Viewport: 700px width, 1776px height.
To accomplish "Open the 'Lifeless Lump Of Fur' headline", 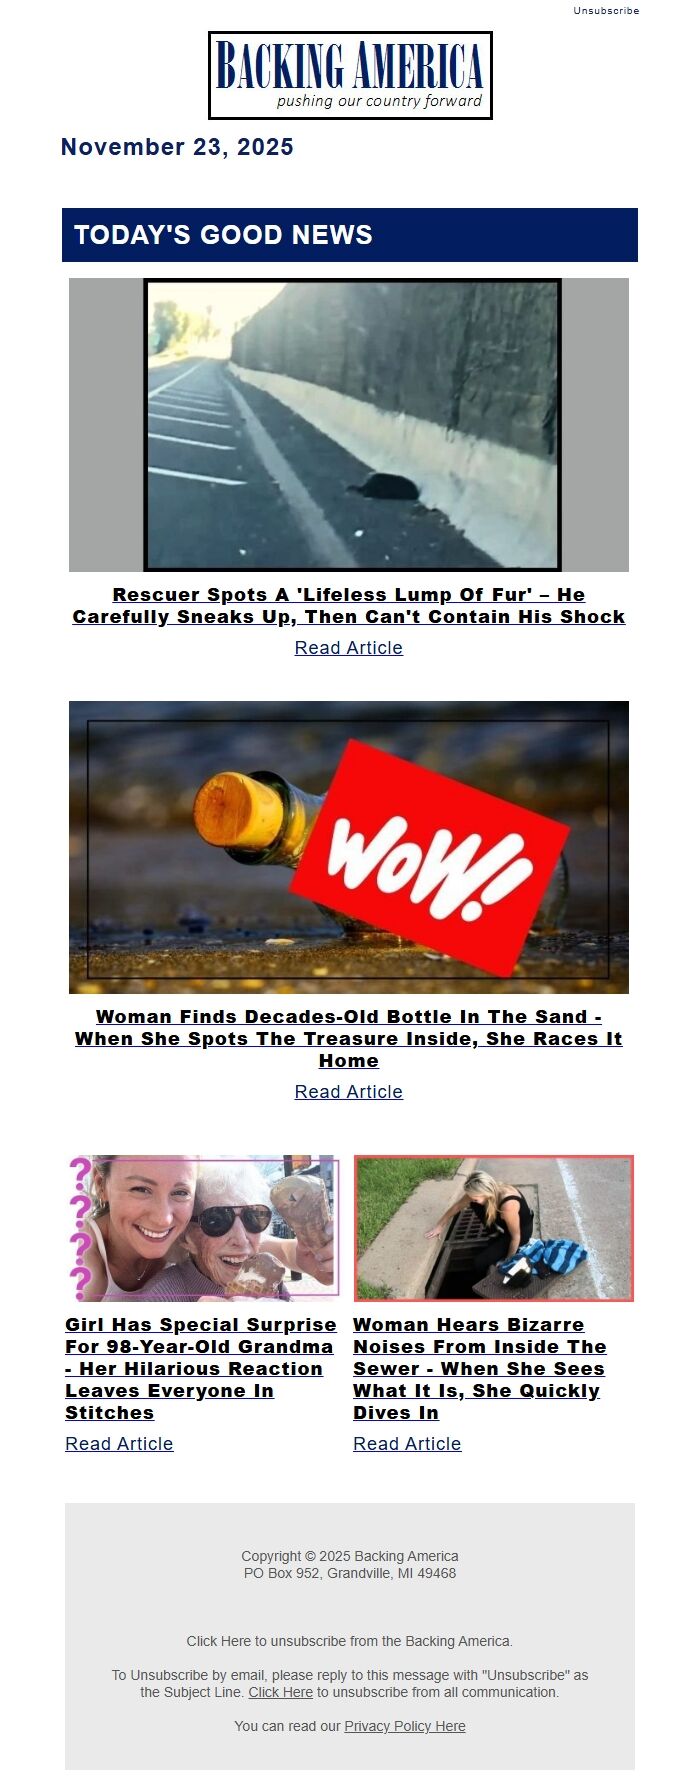I will [x=349, y=606].
